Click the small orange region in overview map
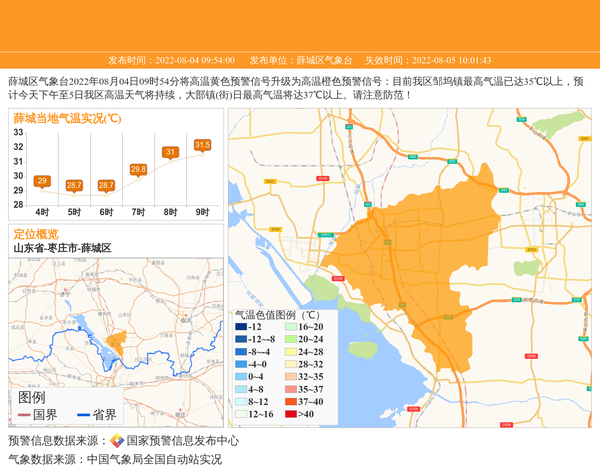This screenshot has width=600, height=471. [x=115, y=342]
